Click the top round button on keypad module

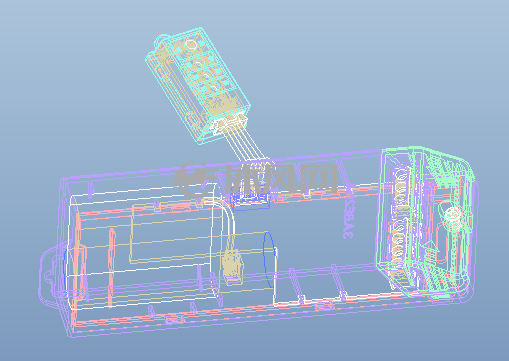pyautogui.click(x=190, y=44)
